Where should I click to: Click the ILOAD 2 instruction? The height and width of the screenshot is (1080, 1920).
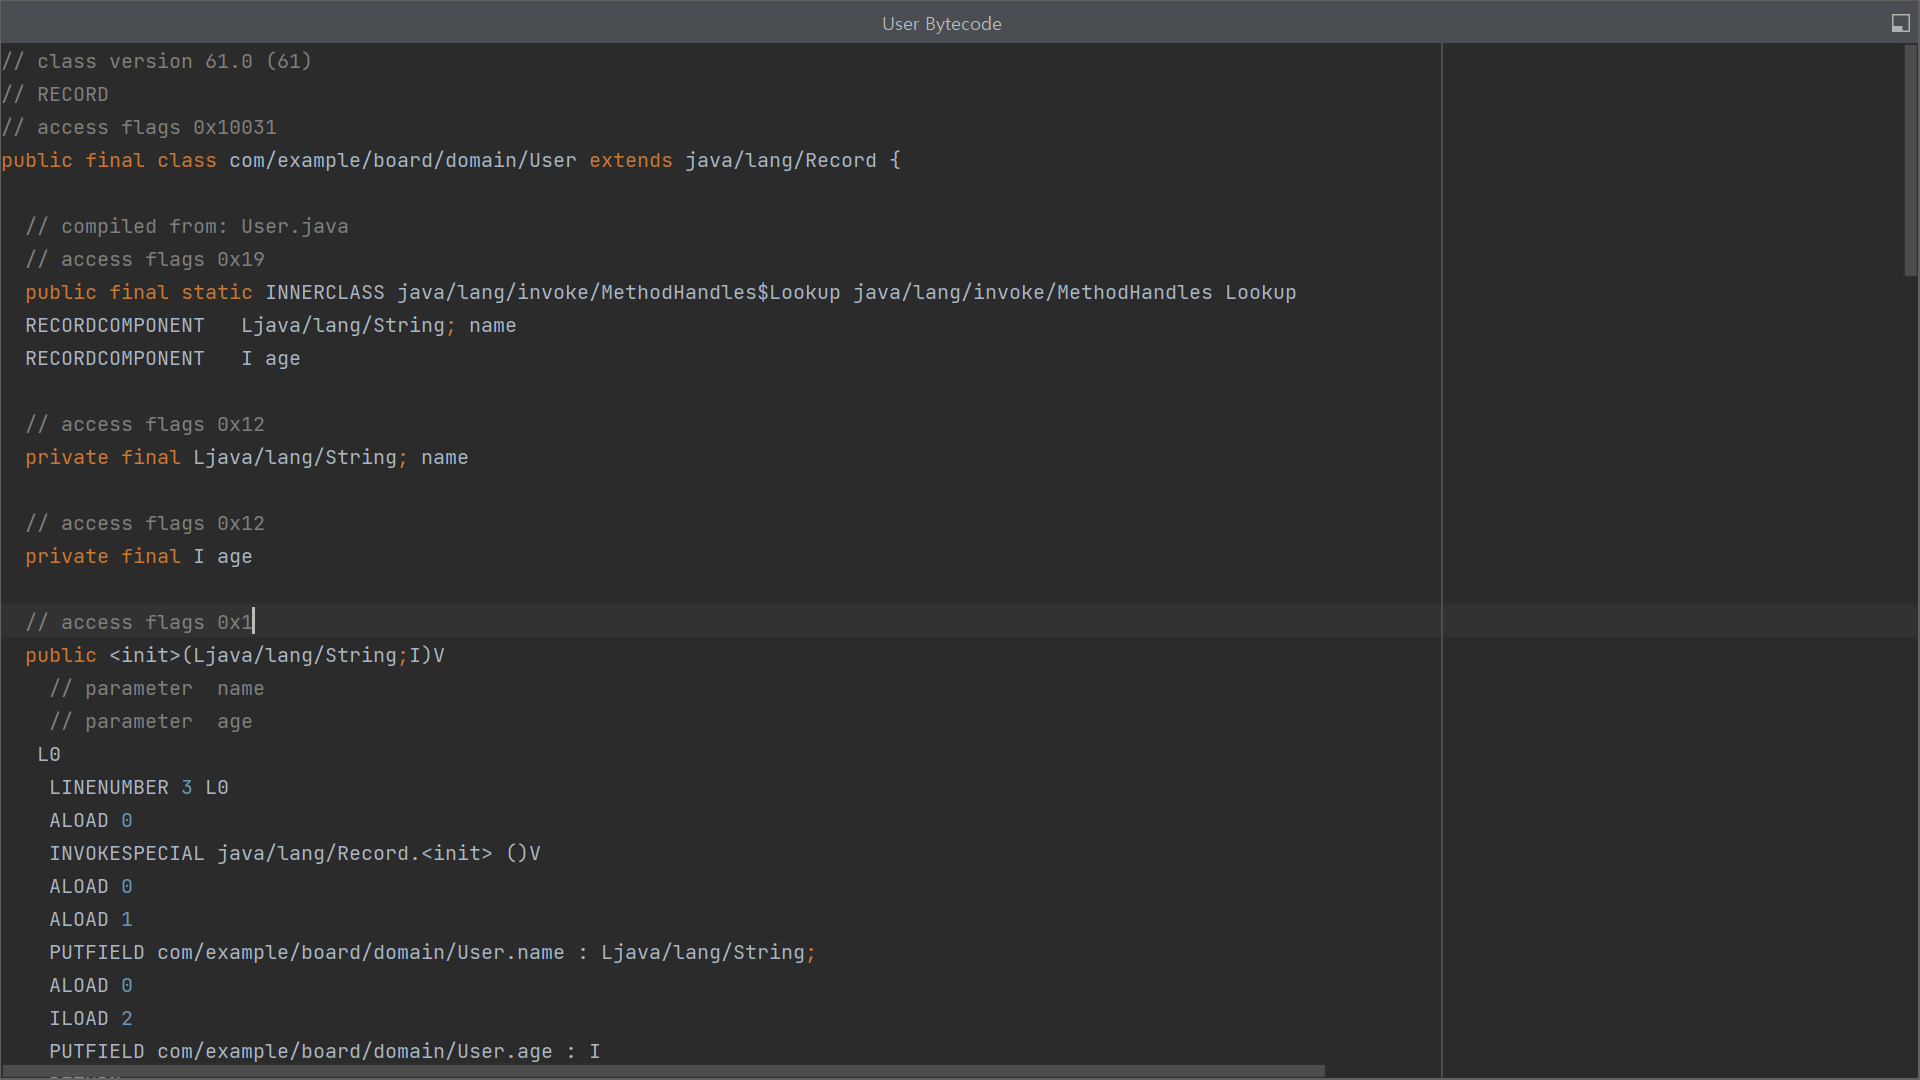90,1018
